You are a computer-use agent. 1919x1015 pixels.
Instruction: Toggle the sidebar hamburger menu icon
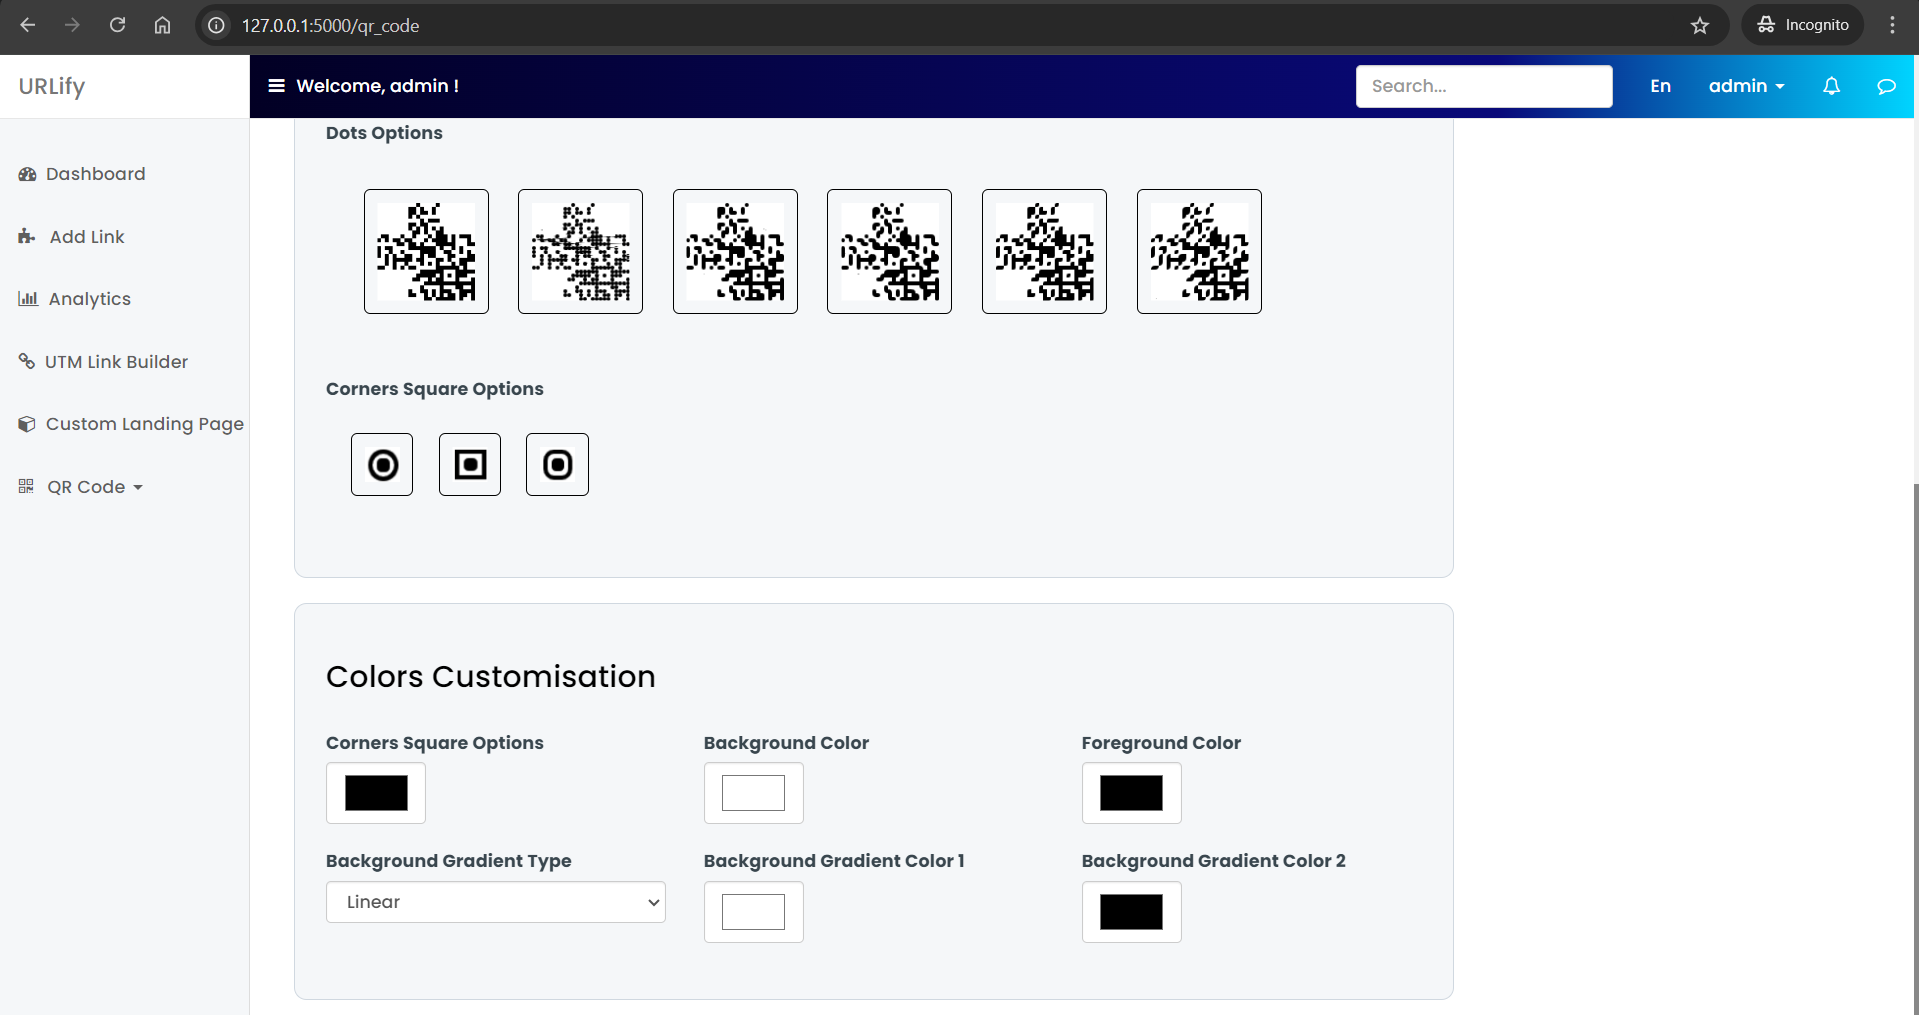tap(276, 86)
